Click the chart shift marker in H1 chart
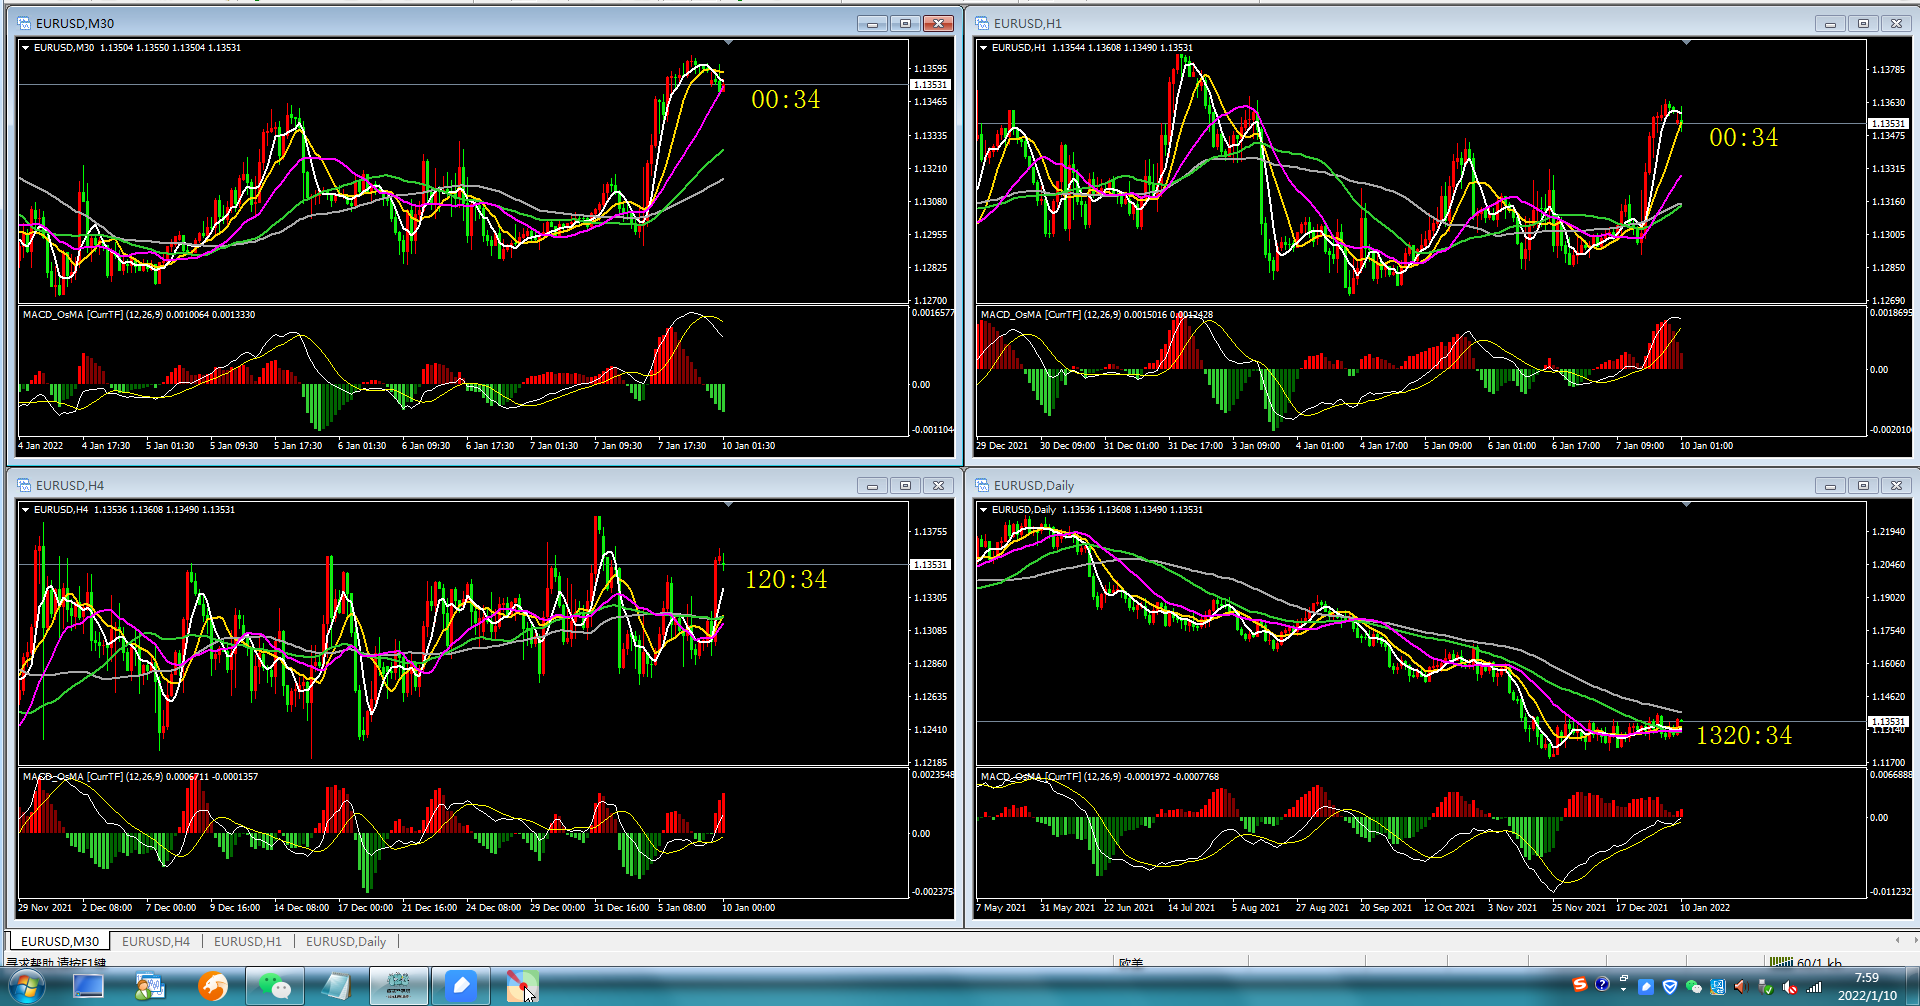Viewport: 1920px width, 1006px height. (x=1687, y=42)
